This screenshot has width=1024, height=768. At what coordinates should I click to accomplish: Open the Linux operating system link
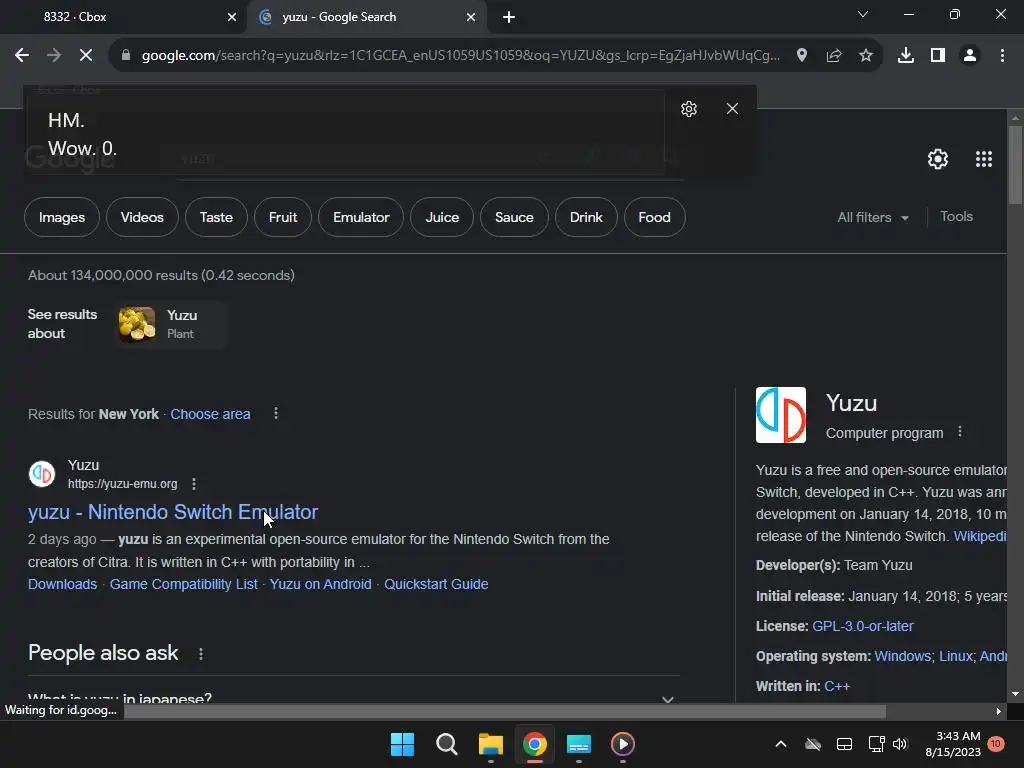pyautogui.click(x=955, y=656)
